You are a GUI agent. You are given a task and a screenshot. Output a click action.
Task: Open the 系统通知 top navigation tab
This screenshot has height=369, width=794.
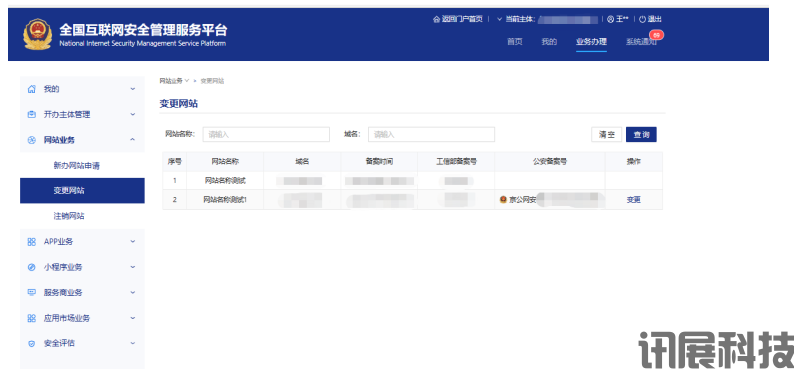641,42
